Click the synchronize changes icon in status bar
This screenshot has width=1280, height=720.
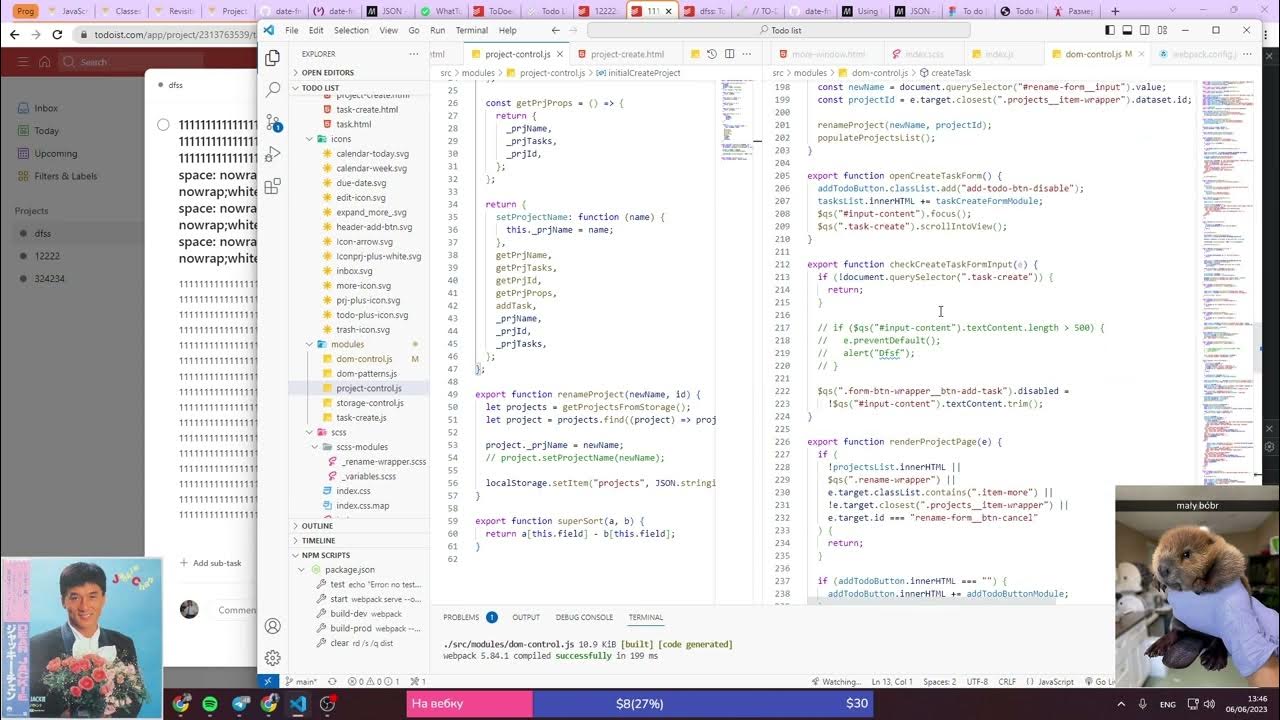point(332,682)
